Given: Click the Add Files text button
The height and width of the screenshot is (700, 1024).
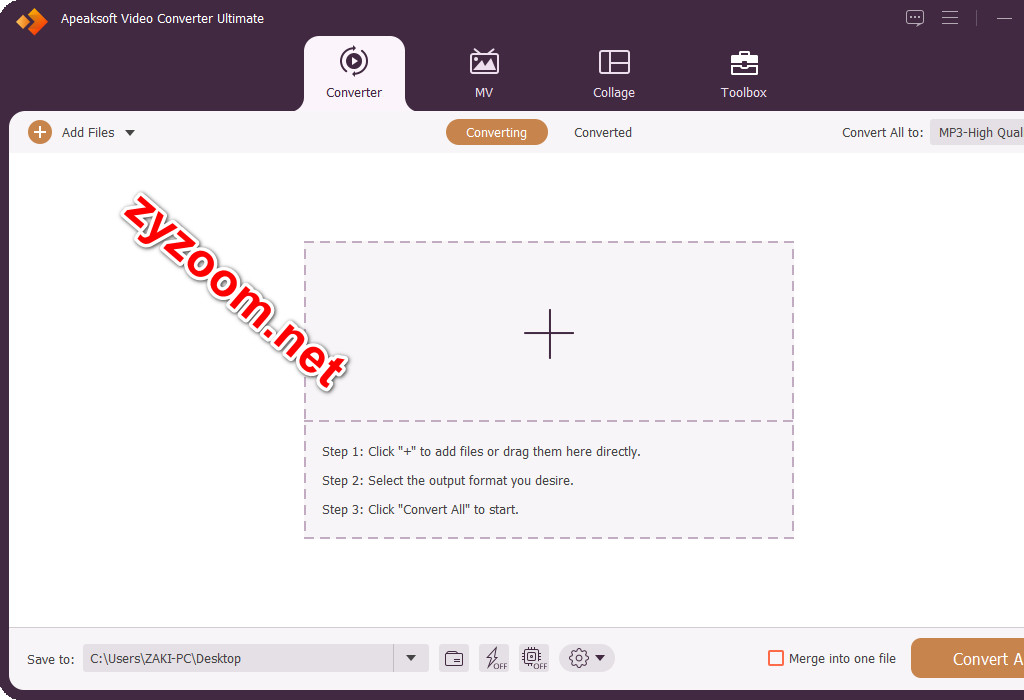Looking at the screenshot, I should (88, 133).
